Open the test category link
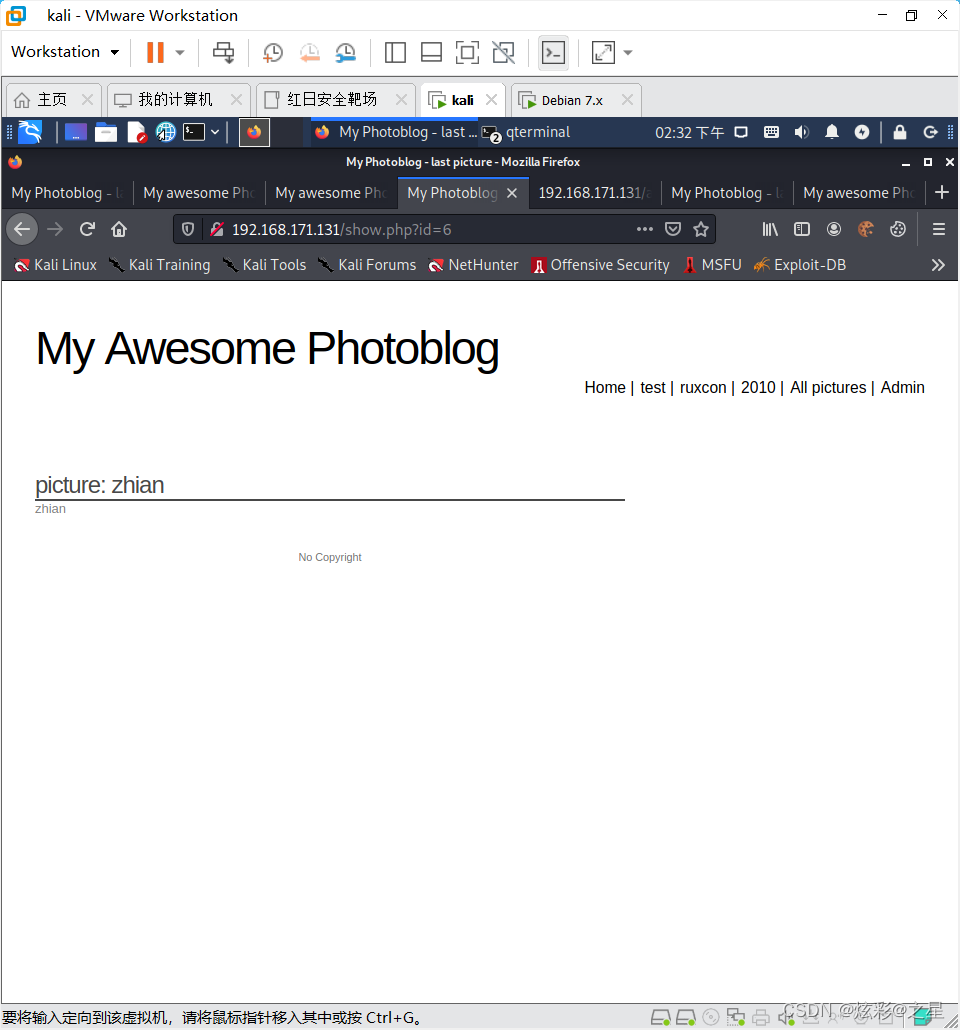The image size is (960, 1030). 652,388
